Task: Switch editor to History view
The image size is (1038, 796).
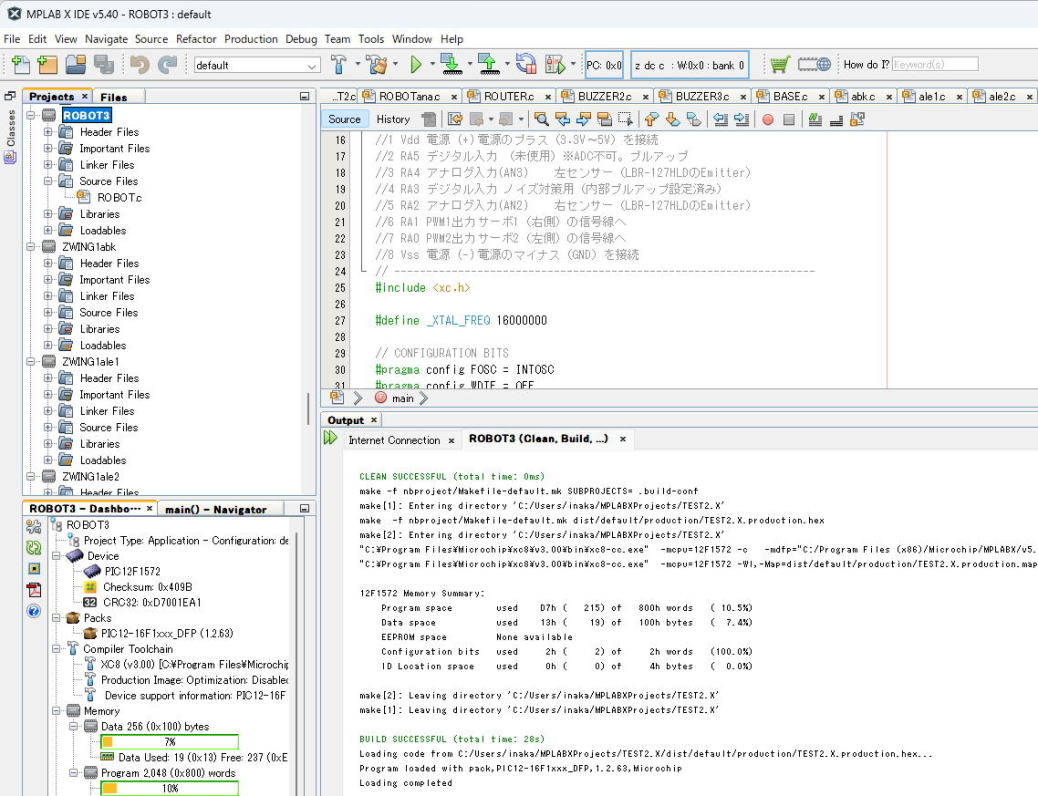Action: pyautogui.click(x=393, y=119)
